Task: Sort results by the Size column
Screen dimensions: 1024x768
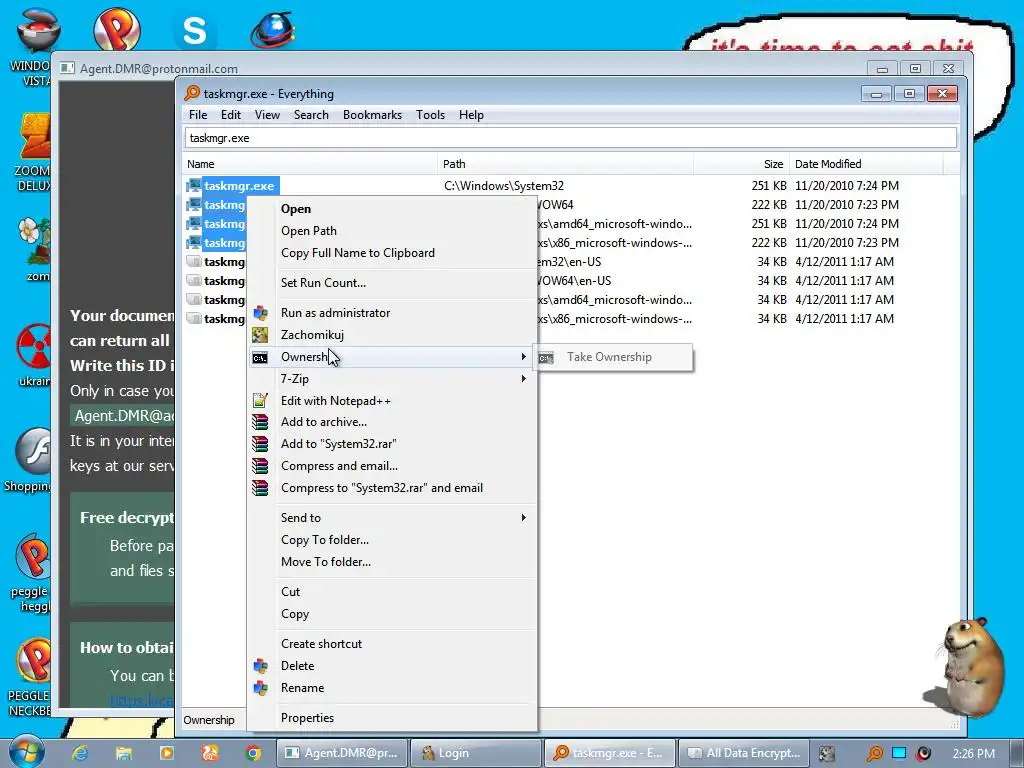Action: (x=741, y=164)
